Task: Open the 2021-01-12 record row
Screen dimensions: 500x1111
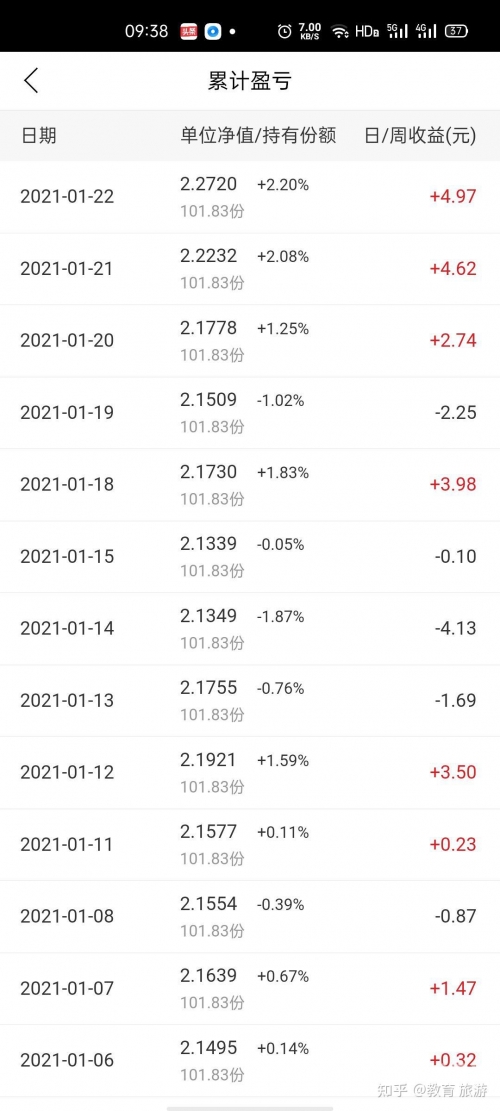Action: pos(250,772)
